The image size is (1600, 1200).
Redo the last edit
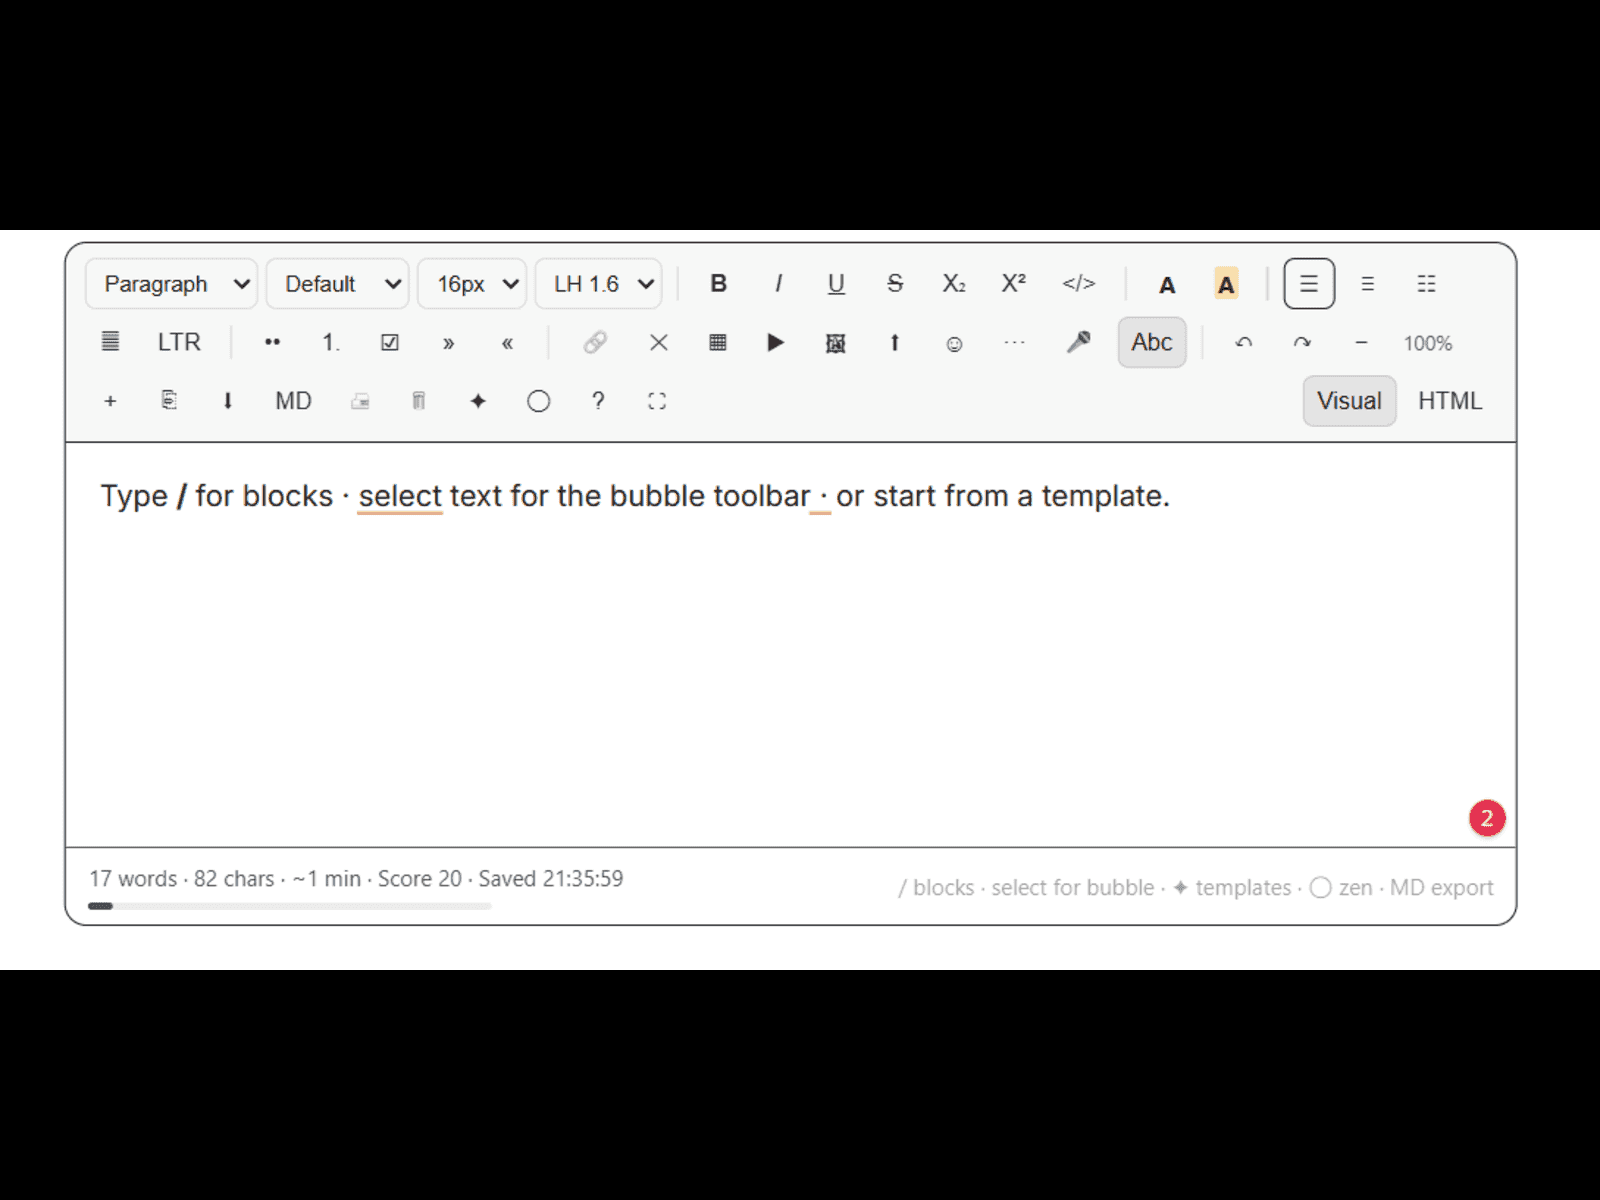(1302, 342)
